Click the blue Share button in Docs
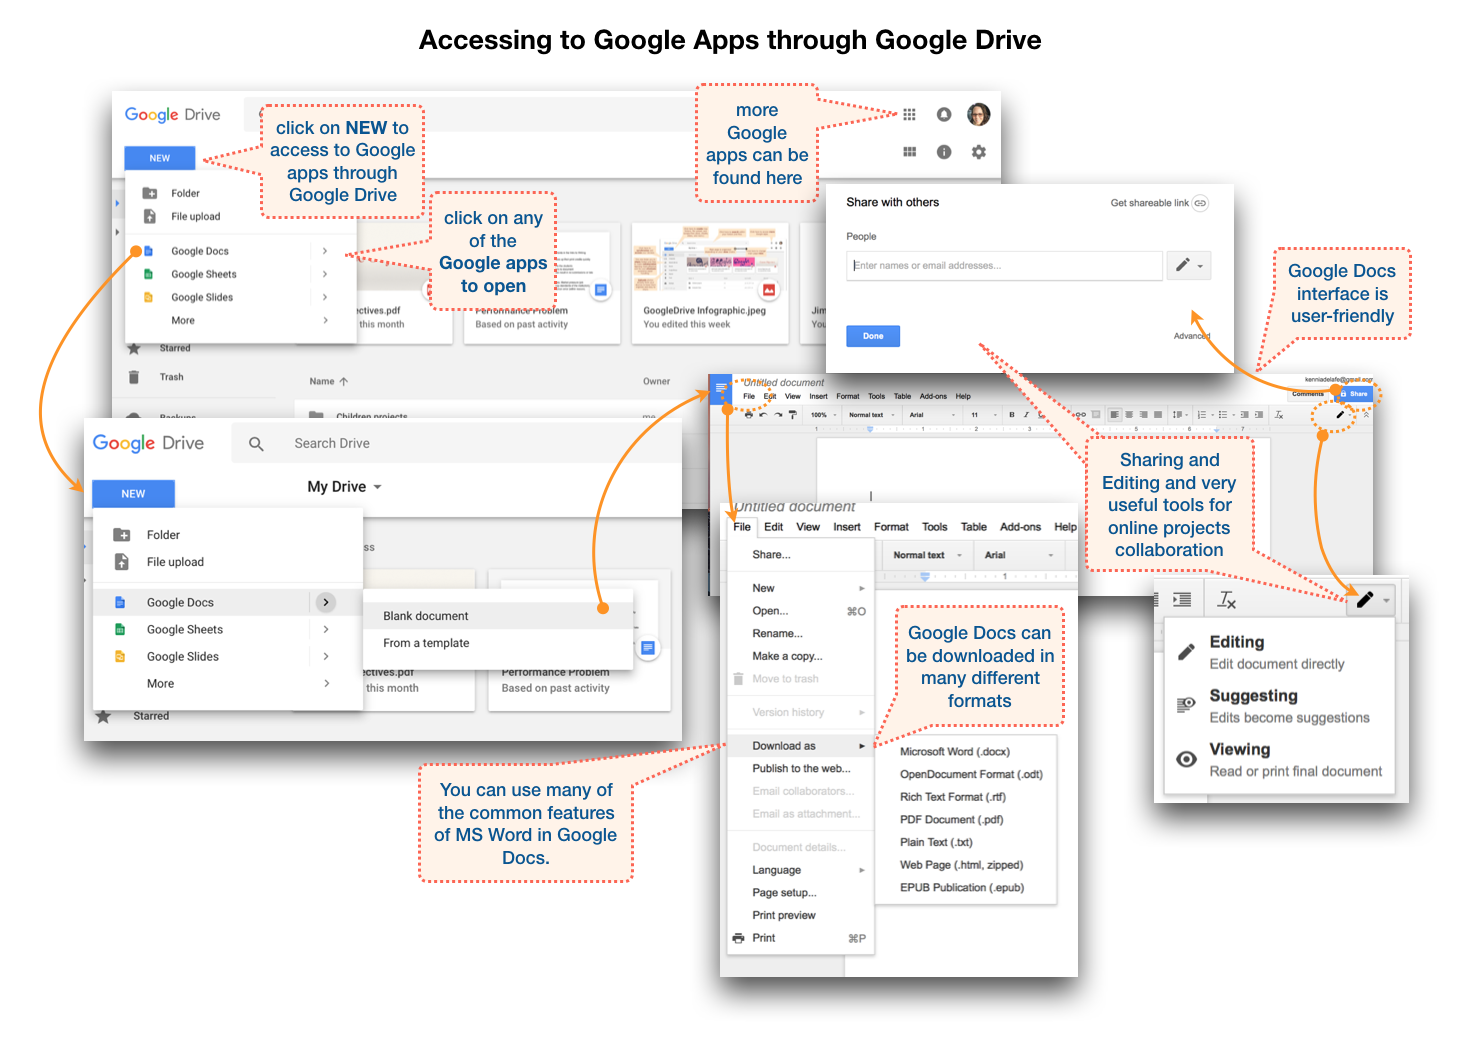This screenshot has height=1042, width=1472. point(1356,394)
